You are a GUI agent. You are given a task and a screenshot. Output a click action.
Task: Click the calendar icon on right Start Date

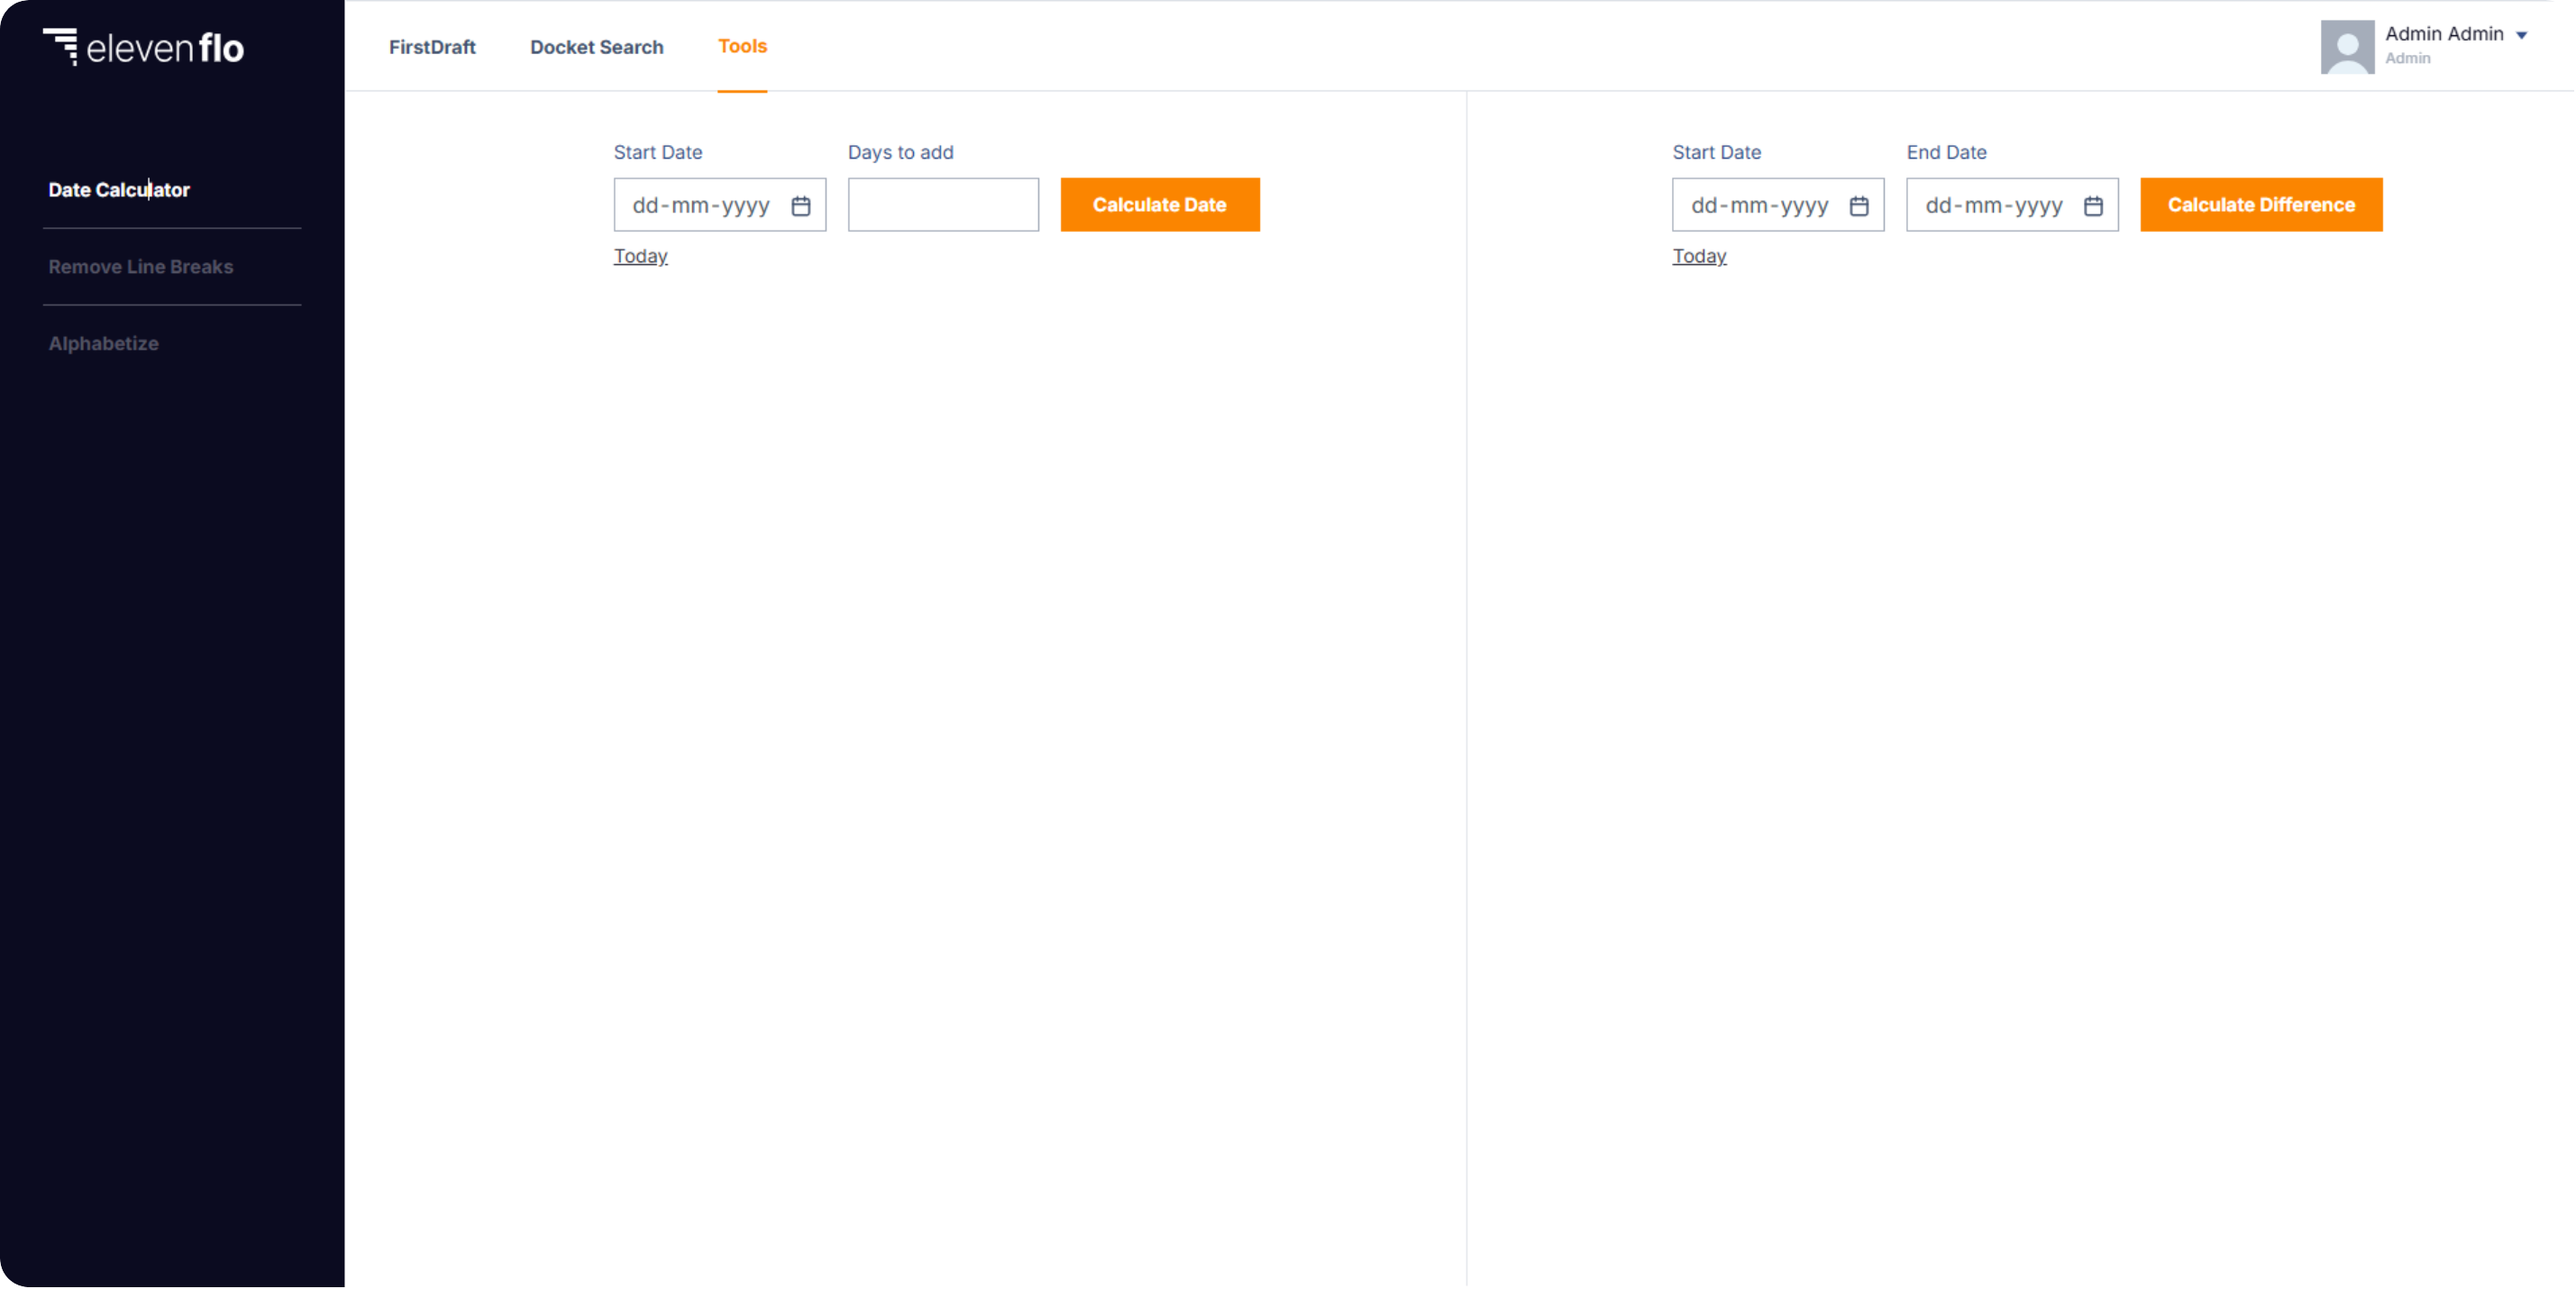[1859, 204]
